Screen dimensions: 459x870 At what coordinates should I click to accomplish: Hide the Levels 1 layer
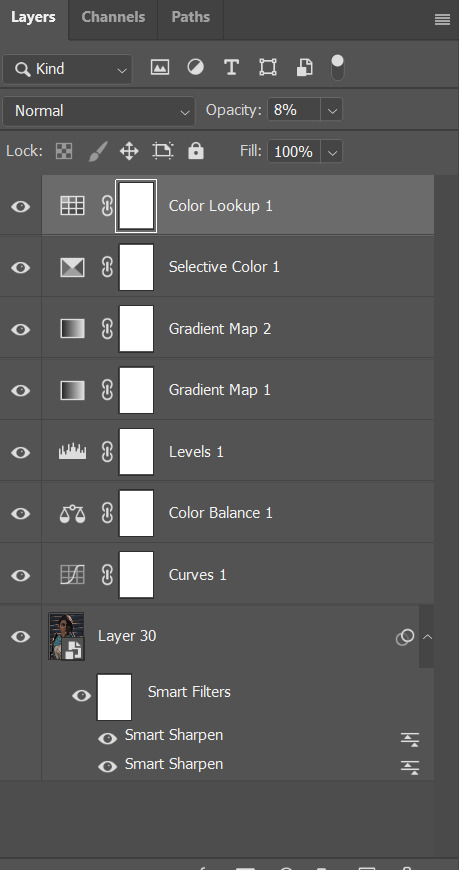[21, 452]
